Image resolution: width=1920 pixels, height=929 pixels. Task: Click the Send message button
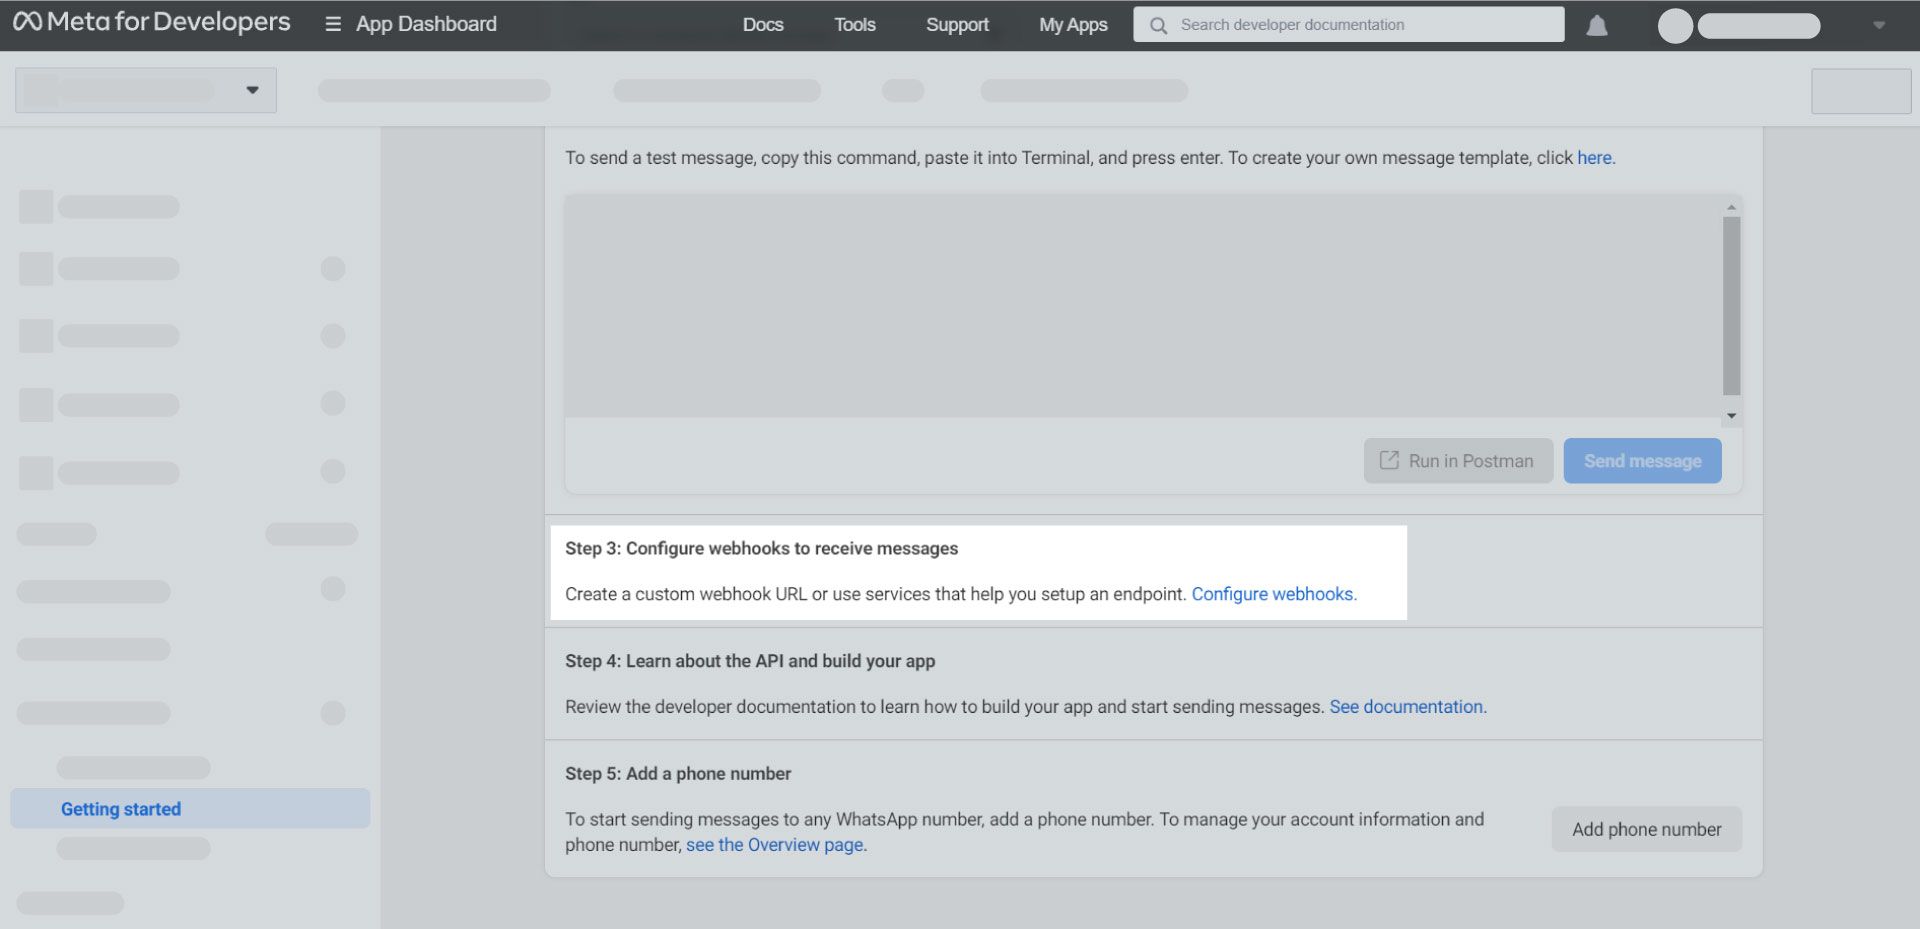pyautogui.click(x=1642, y=461)
